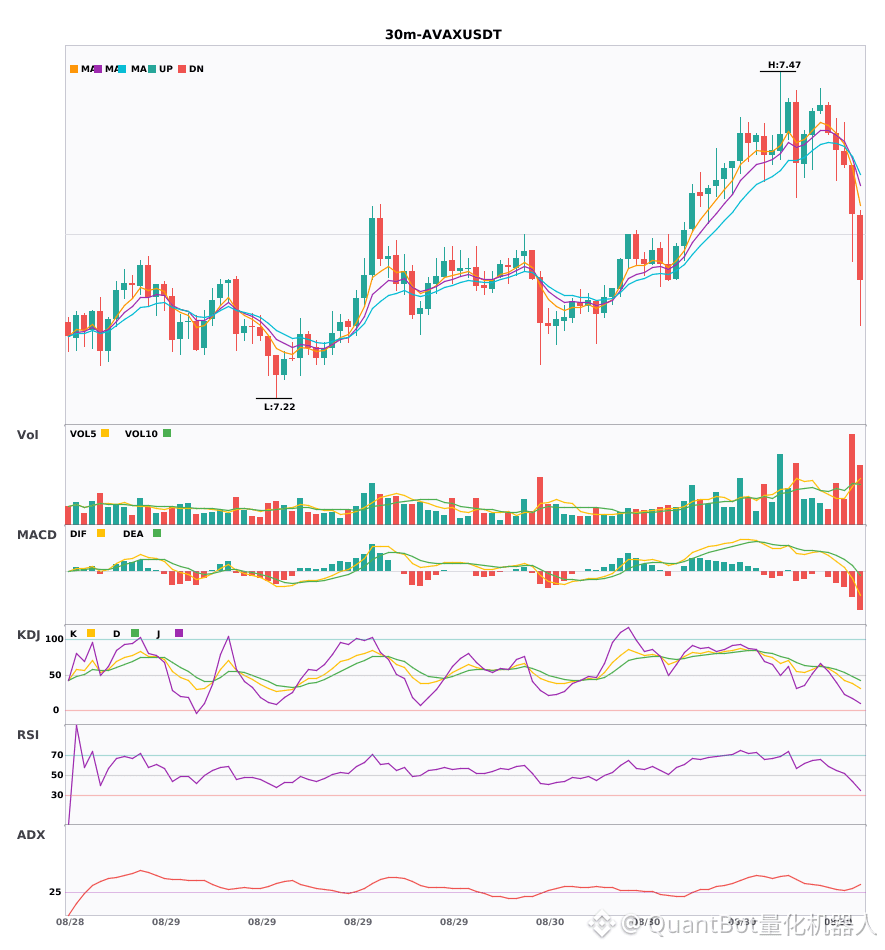Screen dimensions: 885x950
Task: Click the 08/28 date axis label
Action: coord(70,922)
